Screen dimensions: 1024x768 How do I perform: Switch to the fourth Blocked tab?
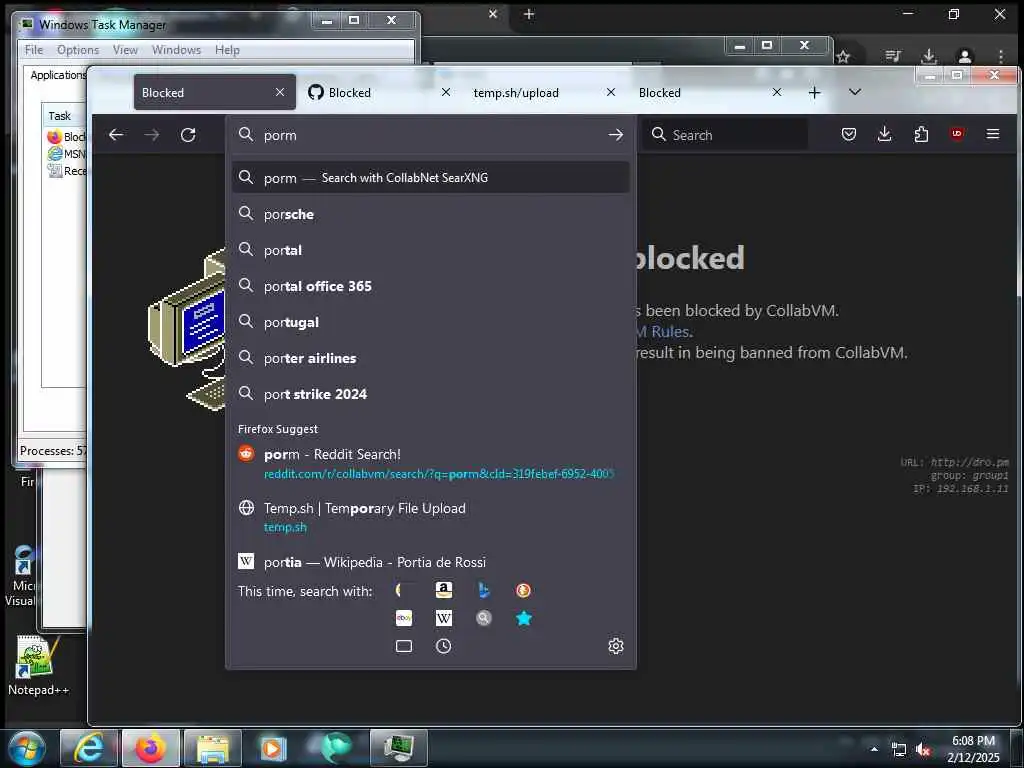(x=711, y=92)
